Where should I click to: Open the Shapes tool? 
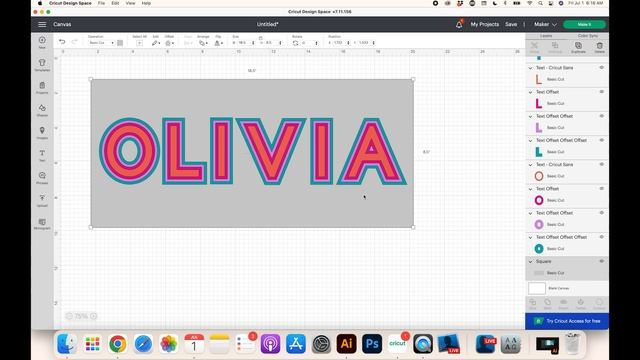[x=42, y=110]
